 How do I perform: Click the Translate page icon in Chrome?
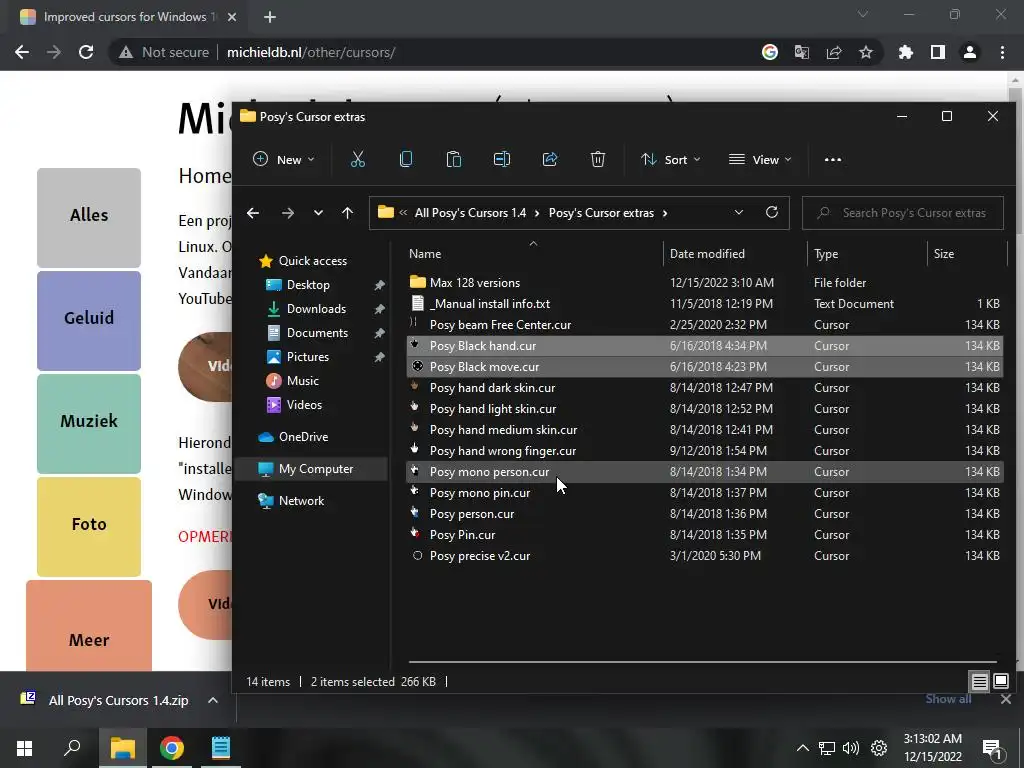(x=802, y=52)
